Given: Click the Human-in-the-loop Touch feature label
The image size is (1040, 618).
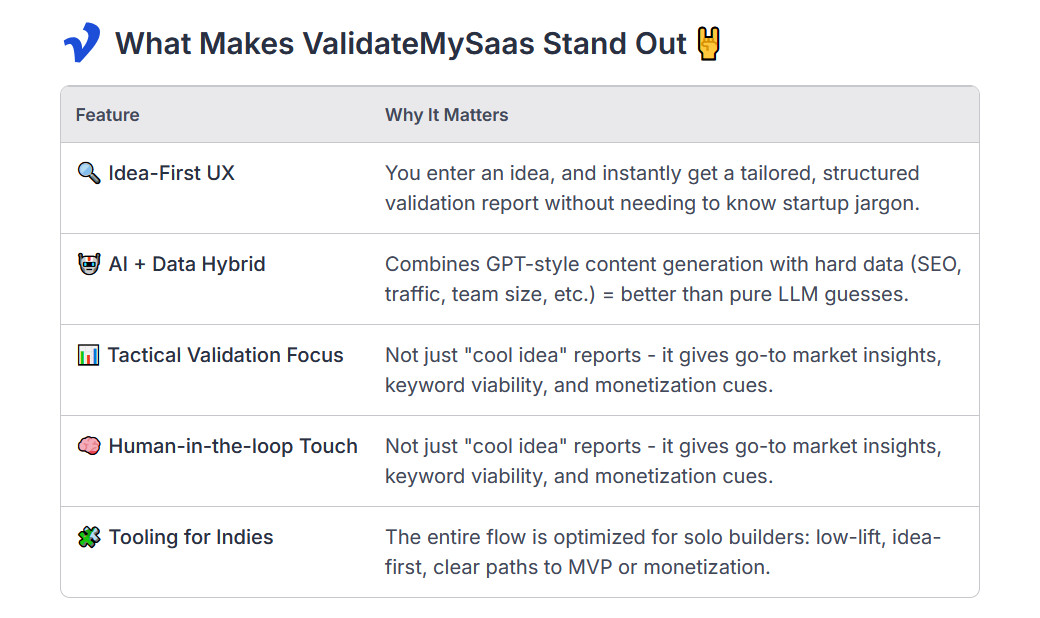Looking at the screenshot, I should 233,446.
